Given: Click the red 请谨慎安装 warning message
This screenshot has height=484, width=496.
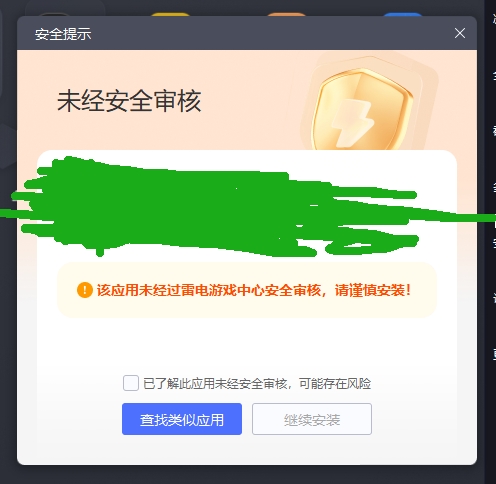Looking at the screenshot, I should tap(253, 290).
